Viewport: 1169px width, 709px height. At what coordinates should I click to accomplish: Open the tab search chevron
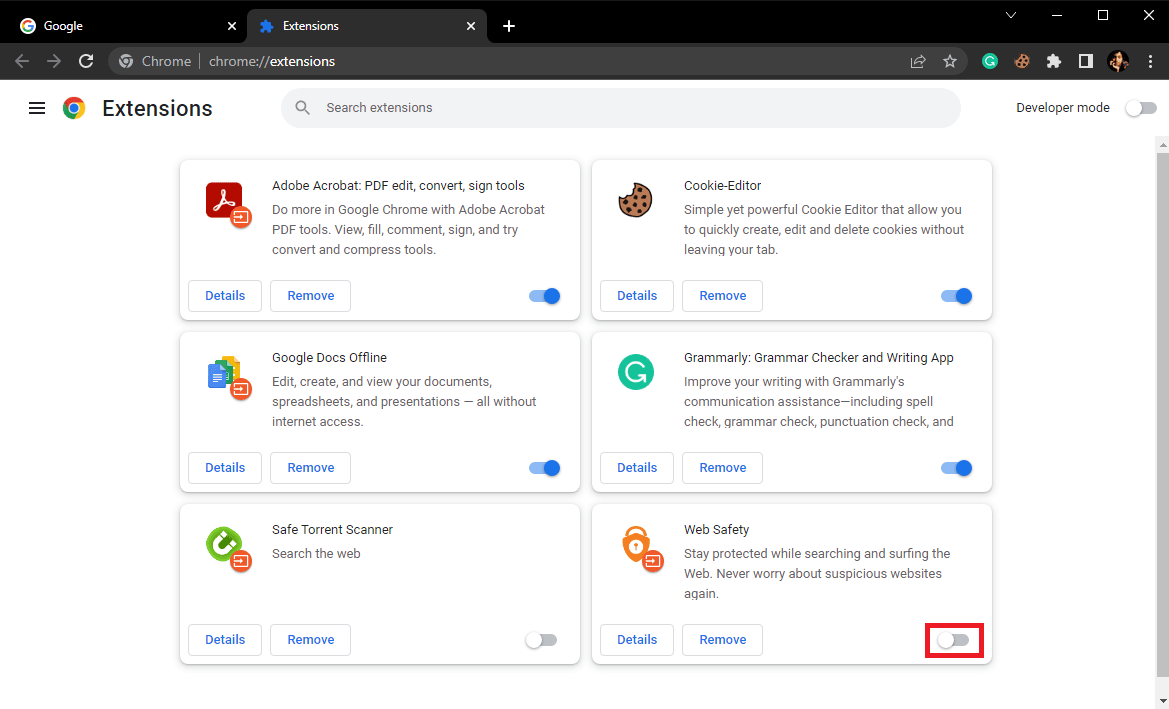(x=1011, y=15)
